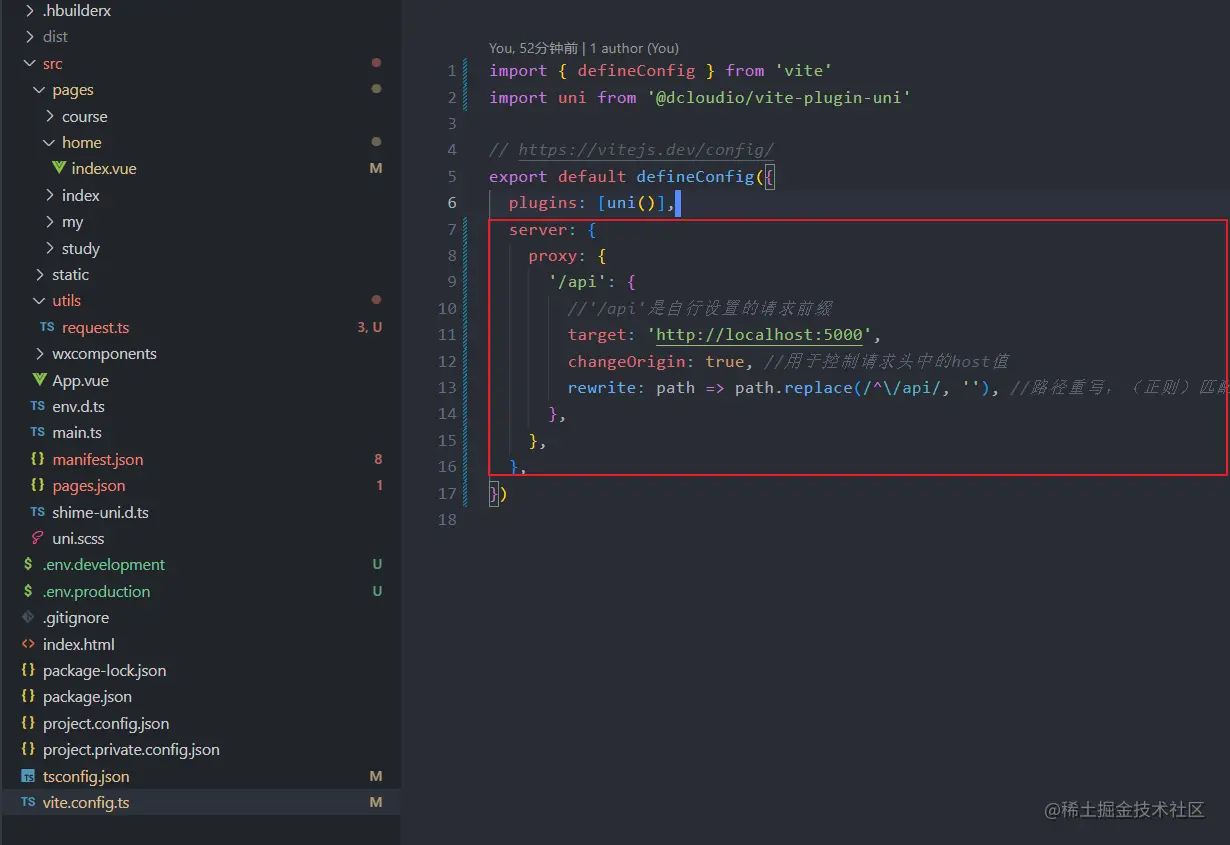Open index.vue in the home folder
Viewport: 1230px width, 845px height.
click(104, 169)
